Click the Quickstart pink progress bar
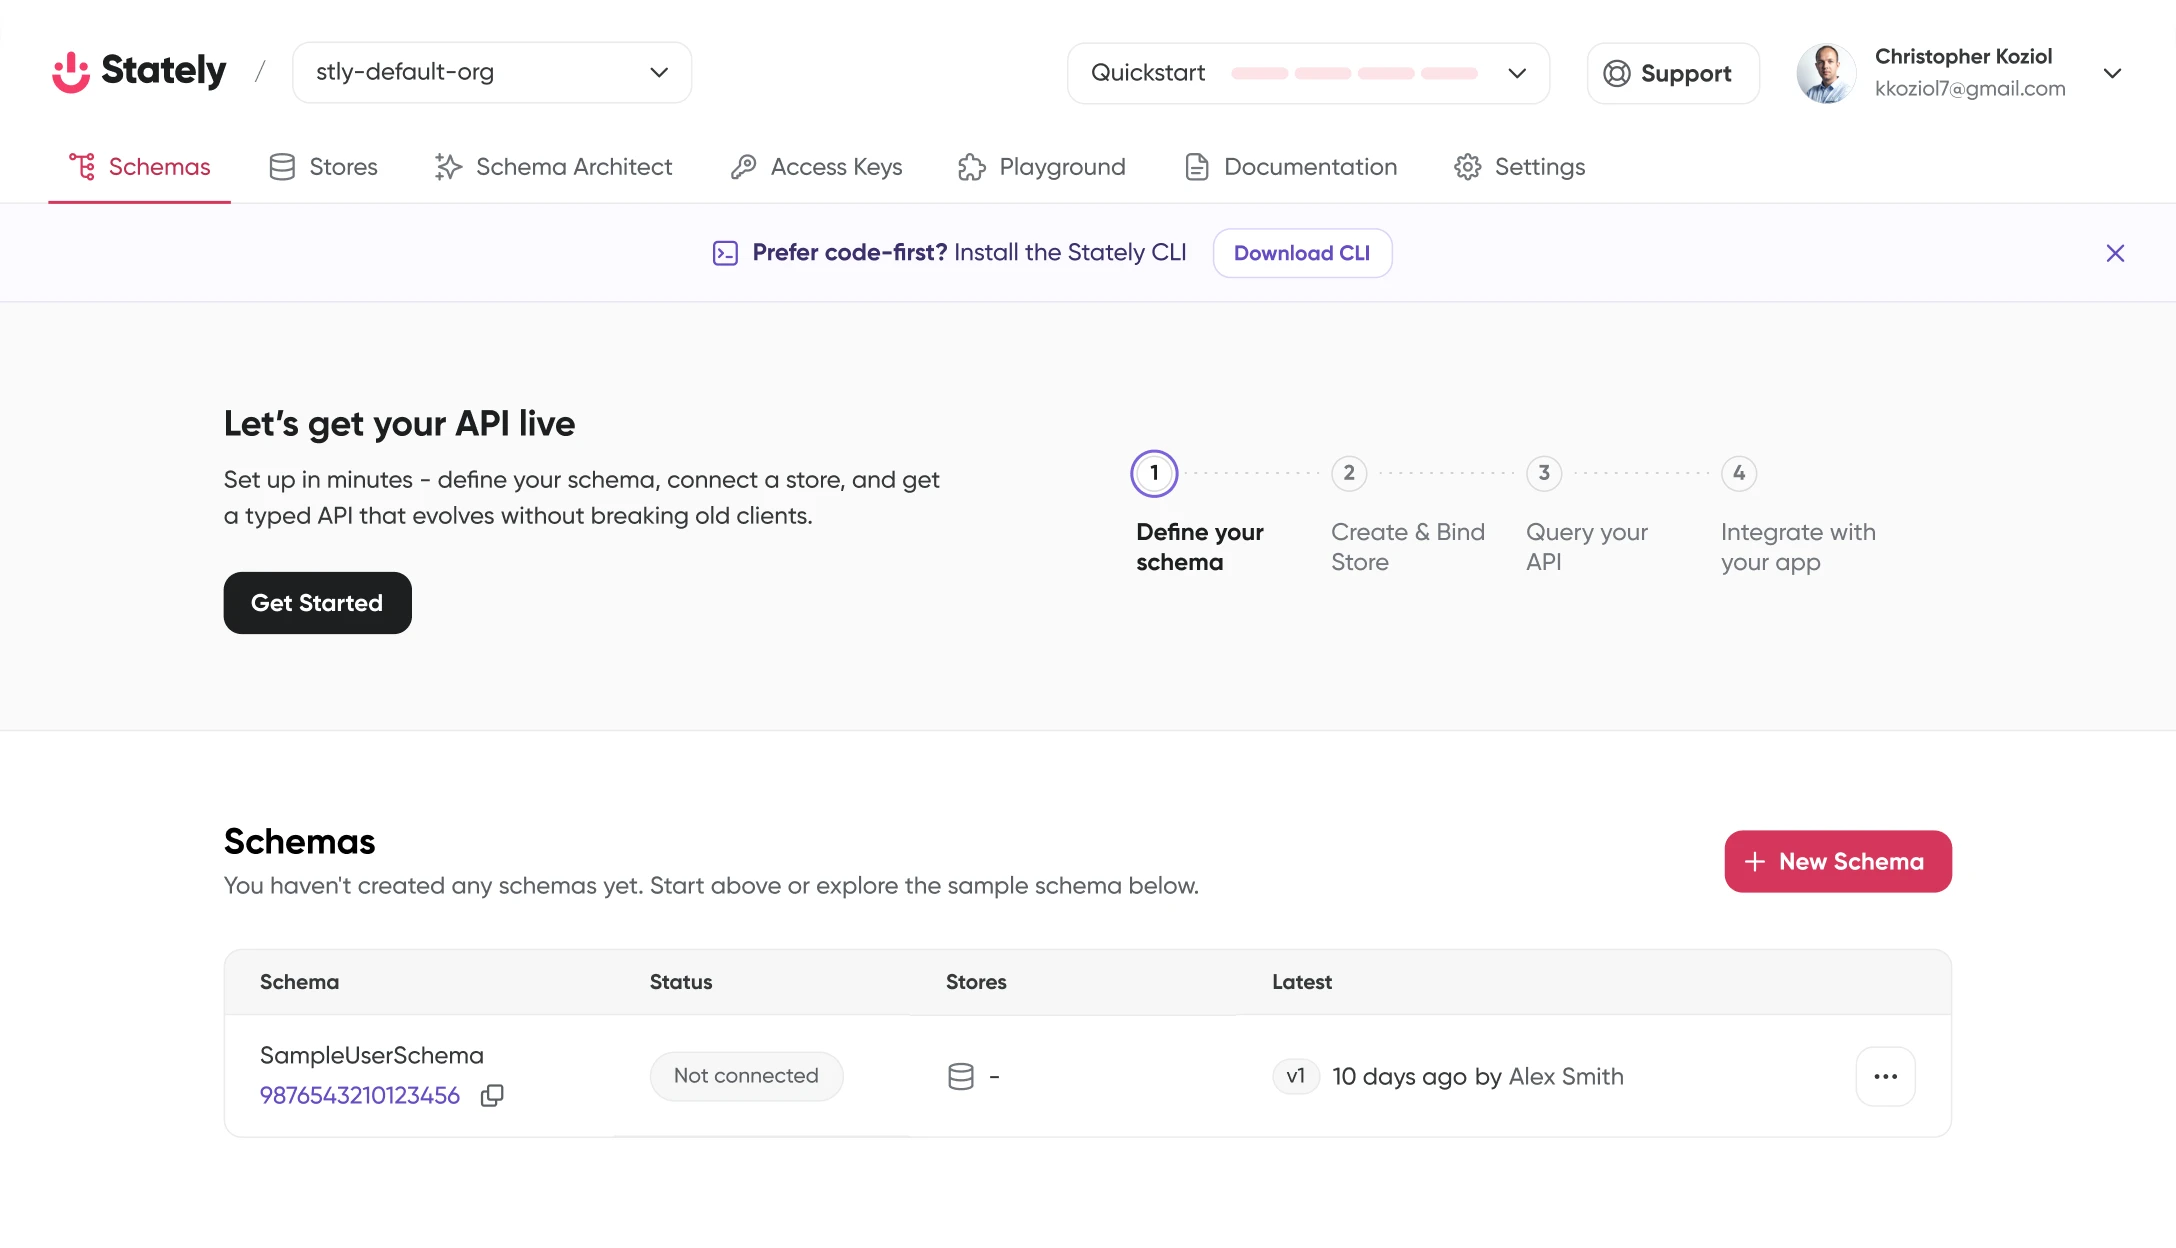This screenshot has height=1248, width=2176. pyautogui.click(x=1354, y=73)
